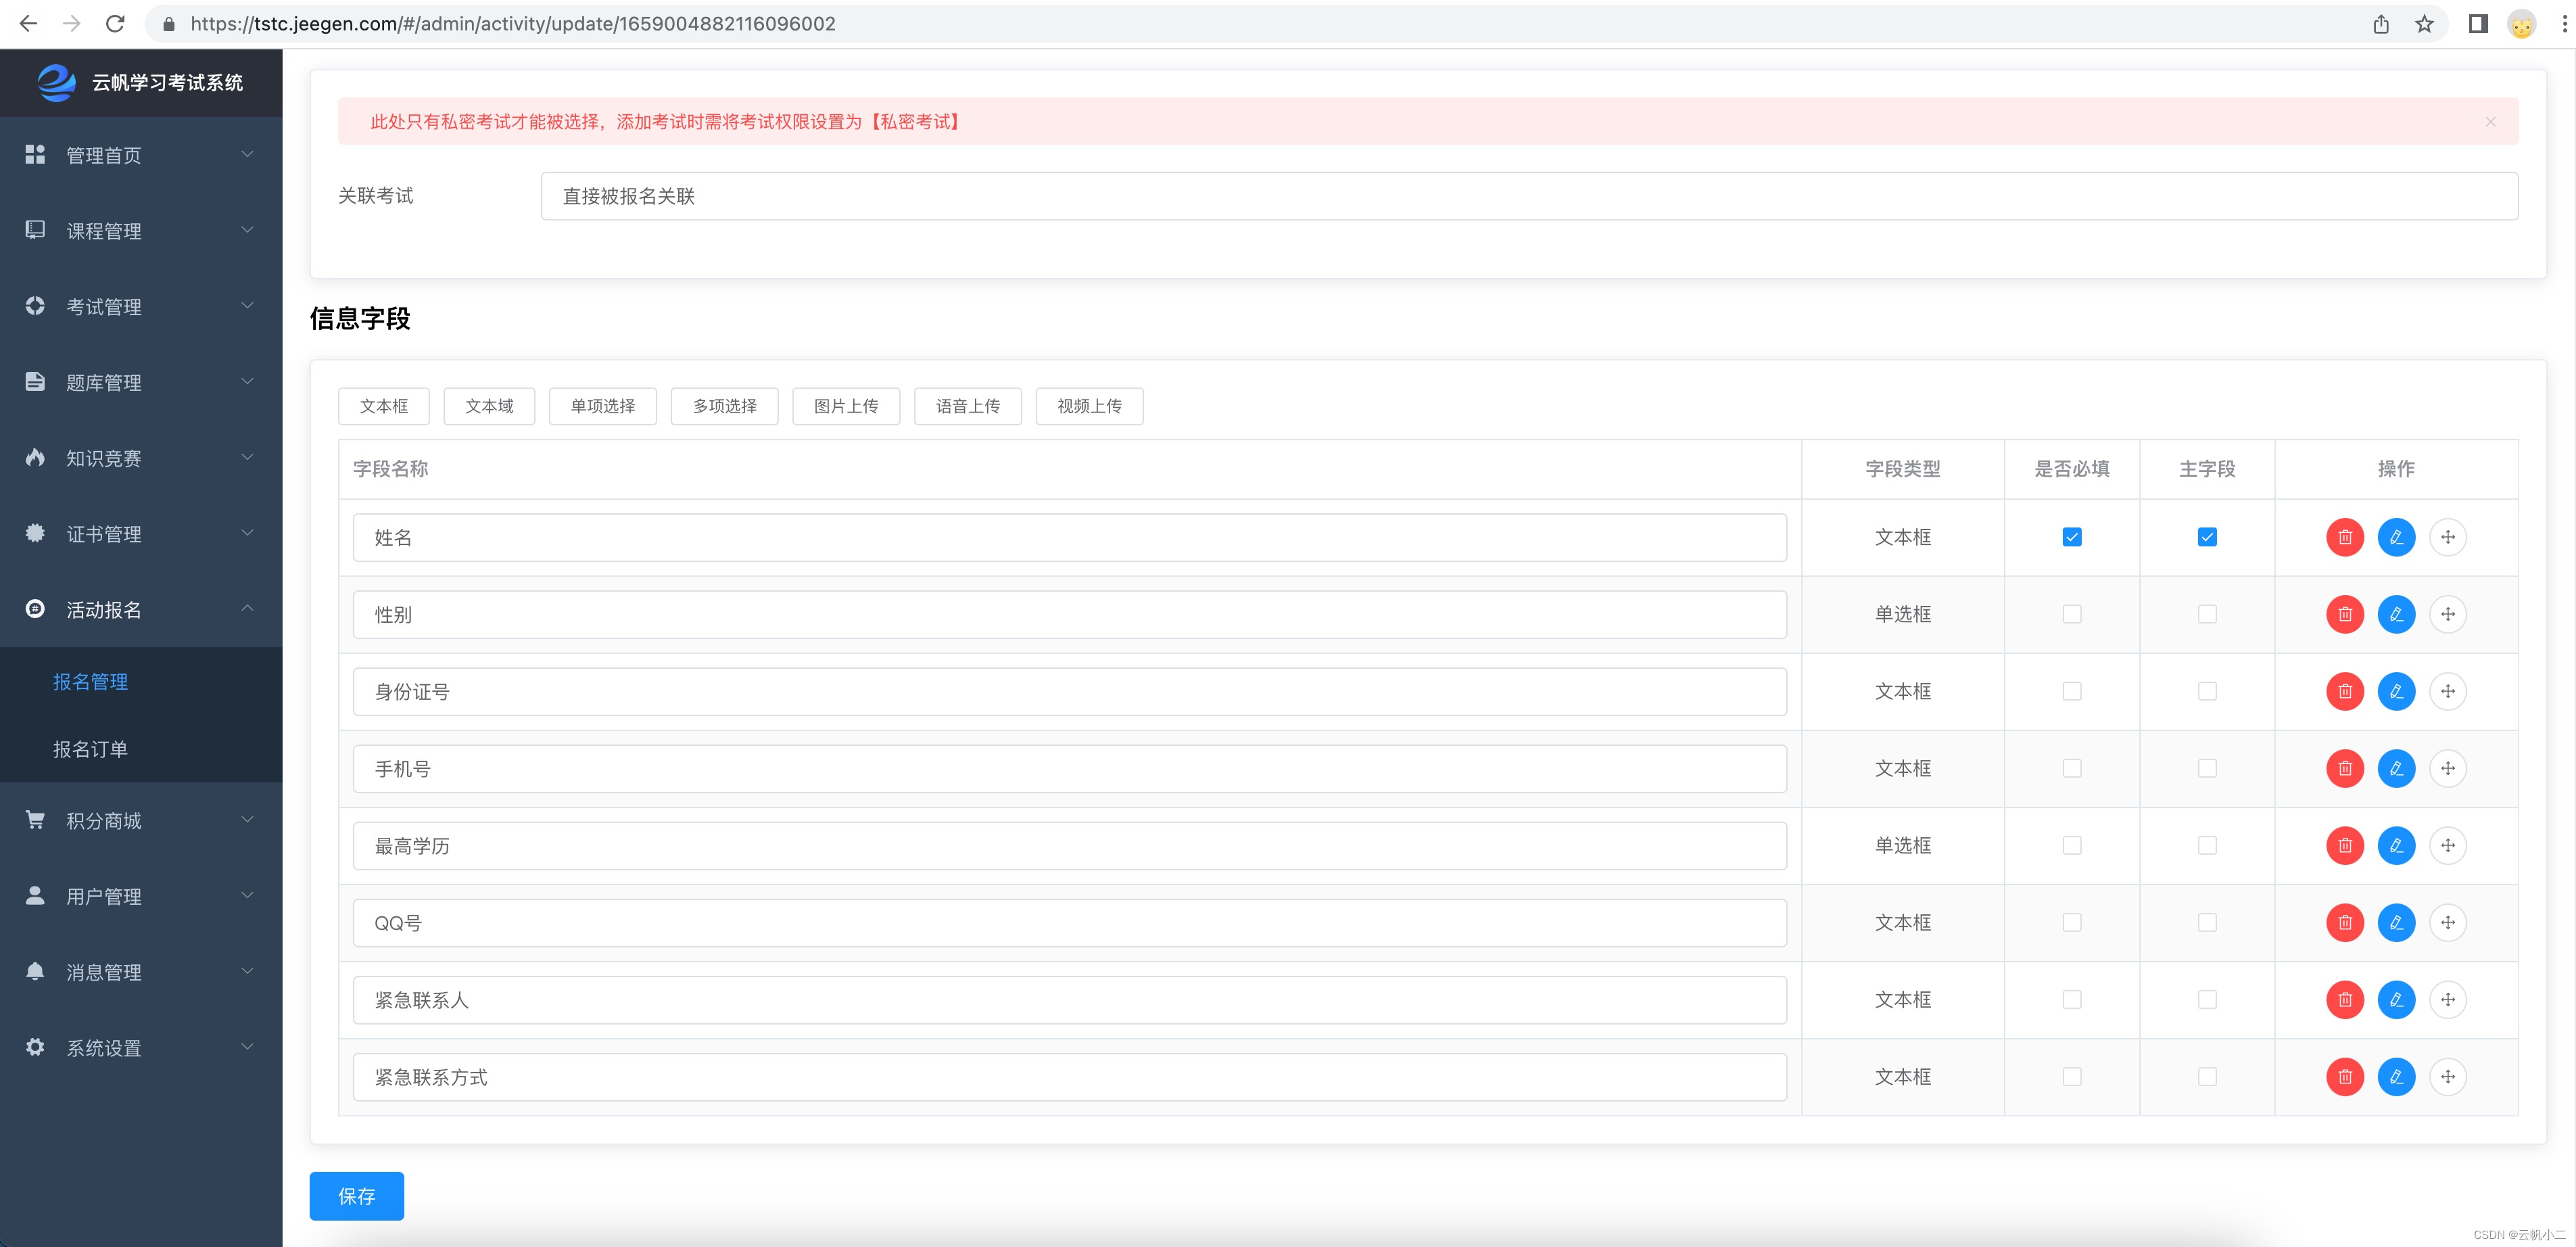Expand 知识竞赛 sidebar menu

pos(141,458)
